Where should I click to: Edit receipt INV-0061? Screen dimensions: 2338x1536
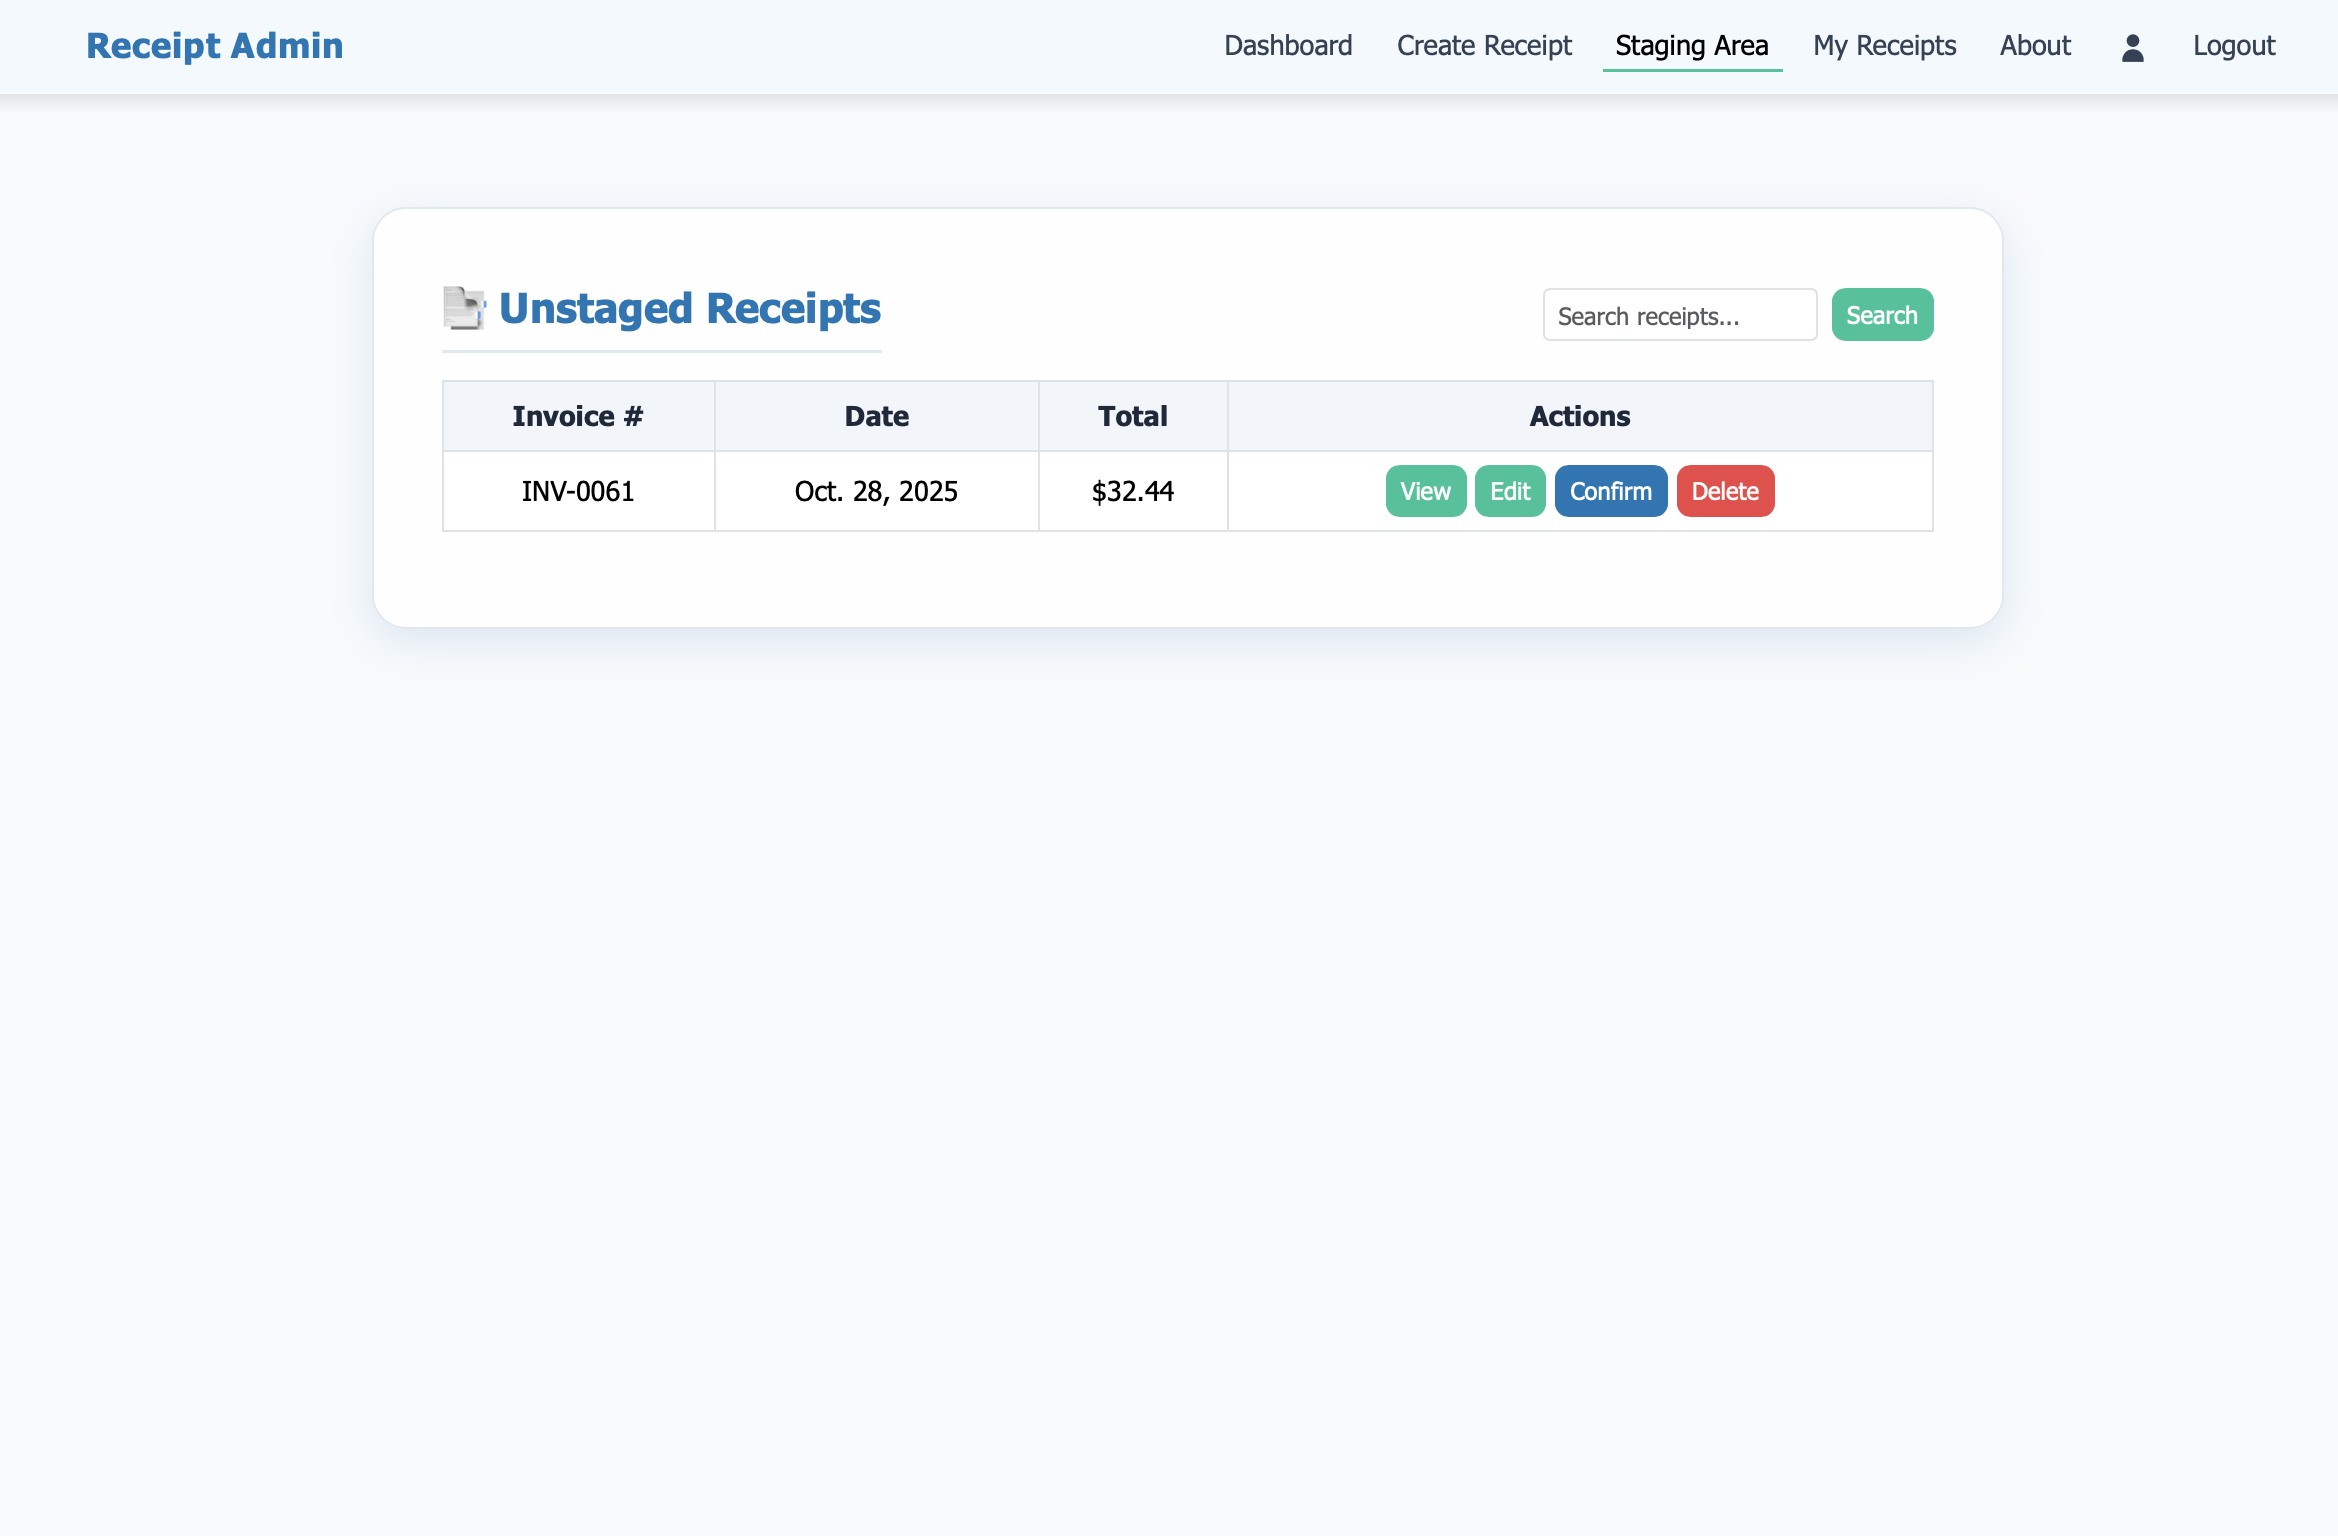click(x=1510, y=491)
